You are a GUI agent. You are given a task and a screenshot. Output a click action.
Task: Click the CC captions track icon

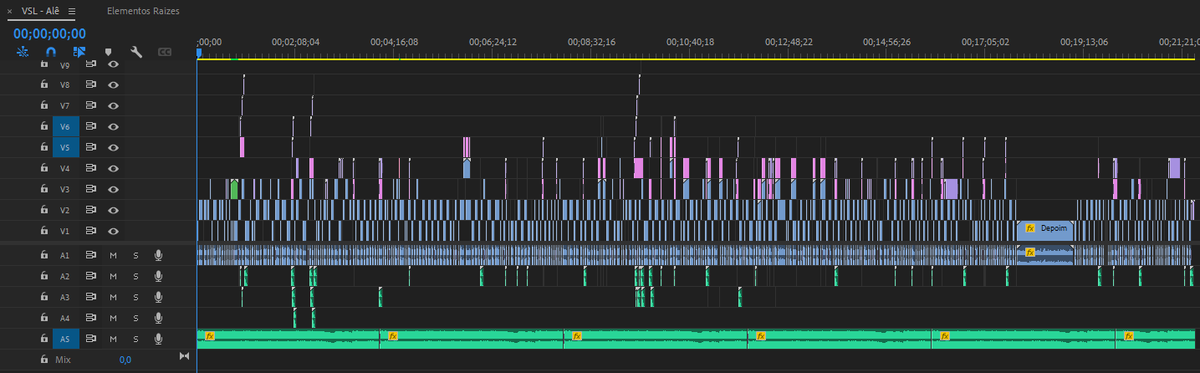[x=165, y=51]
